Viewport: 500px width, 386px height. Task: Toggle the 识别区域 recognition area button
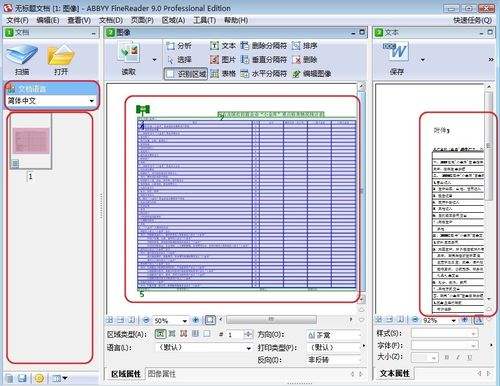186,74
